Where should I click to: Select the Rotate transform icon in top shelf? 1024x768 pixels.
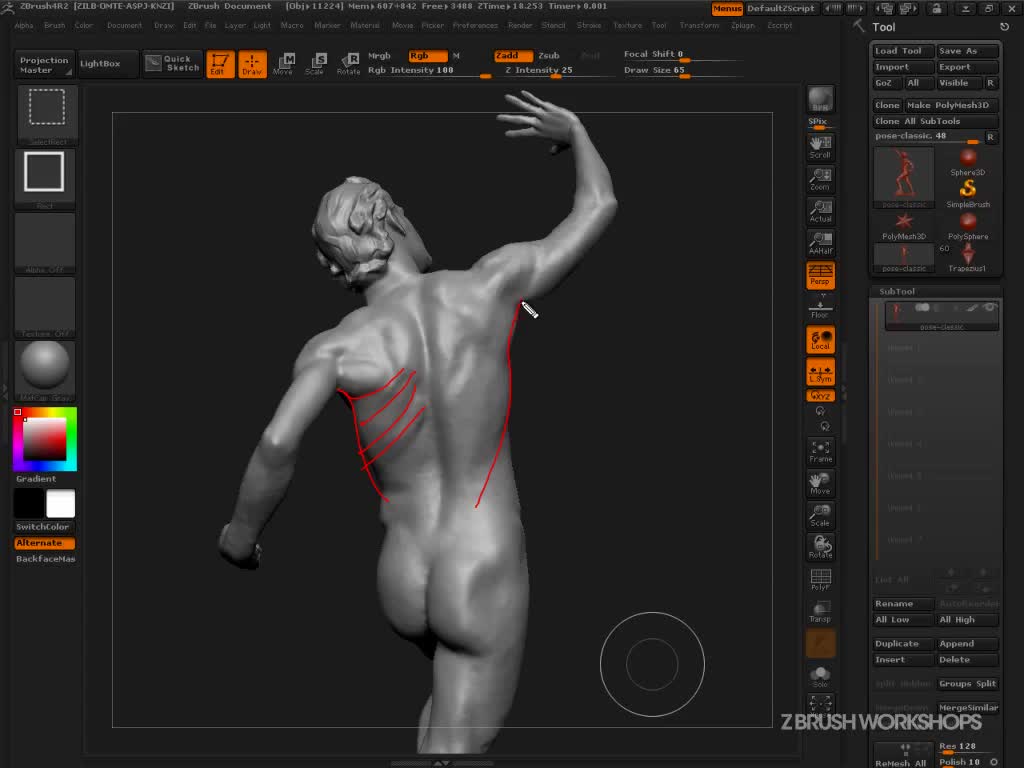[x=348, y=64]
